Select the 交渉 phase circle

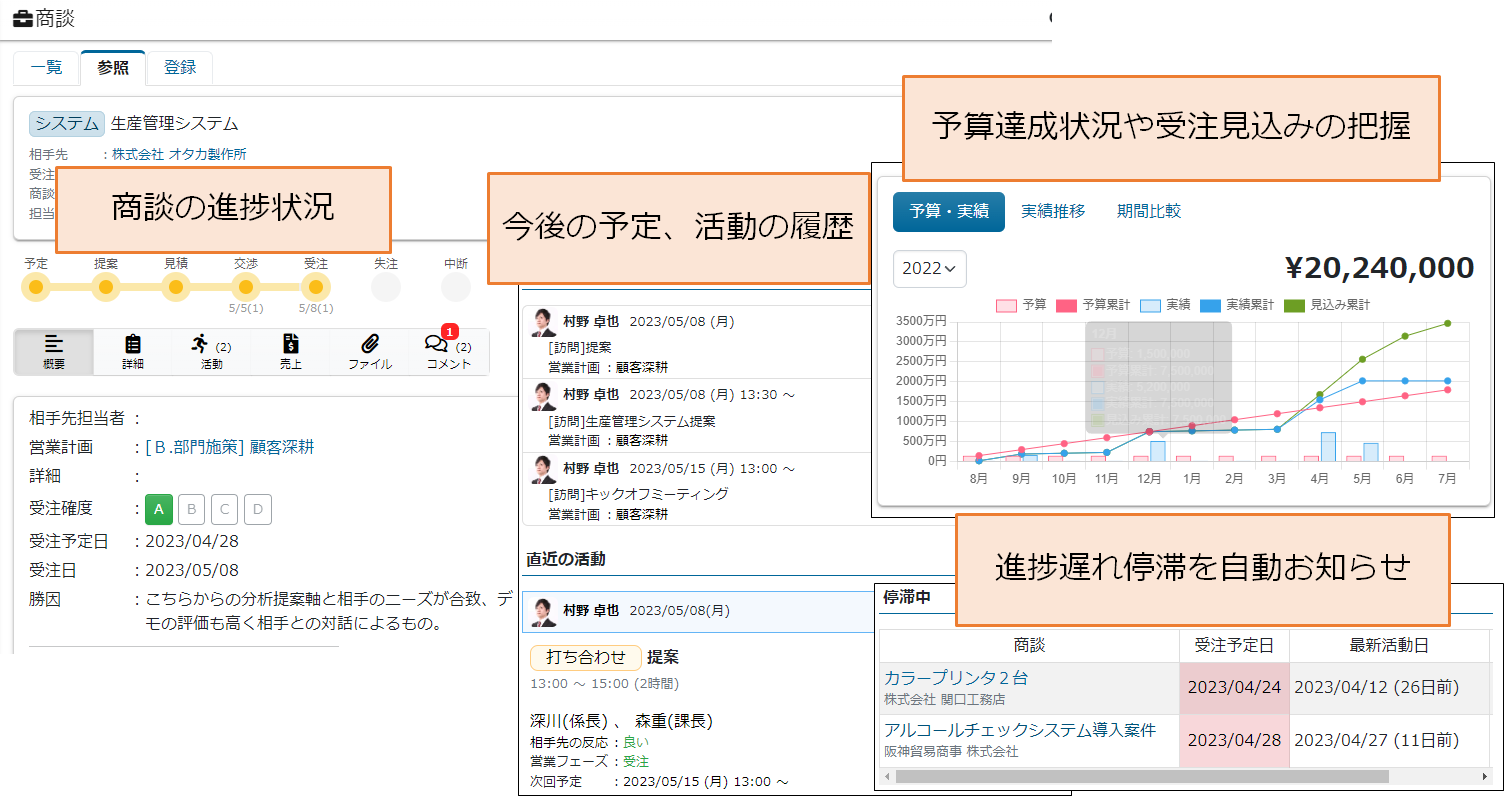pos(246,288)
